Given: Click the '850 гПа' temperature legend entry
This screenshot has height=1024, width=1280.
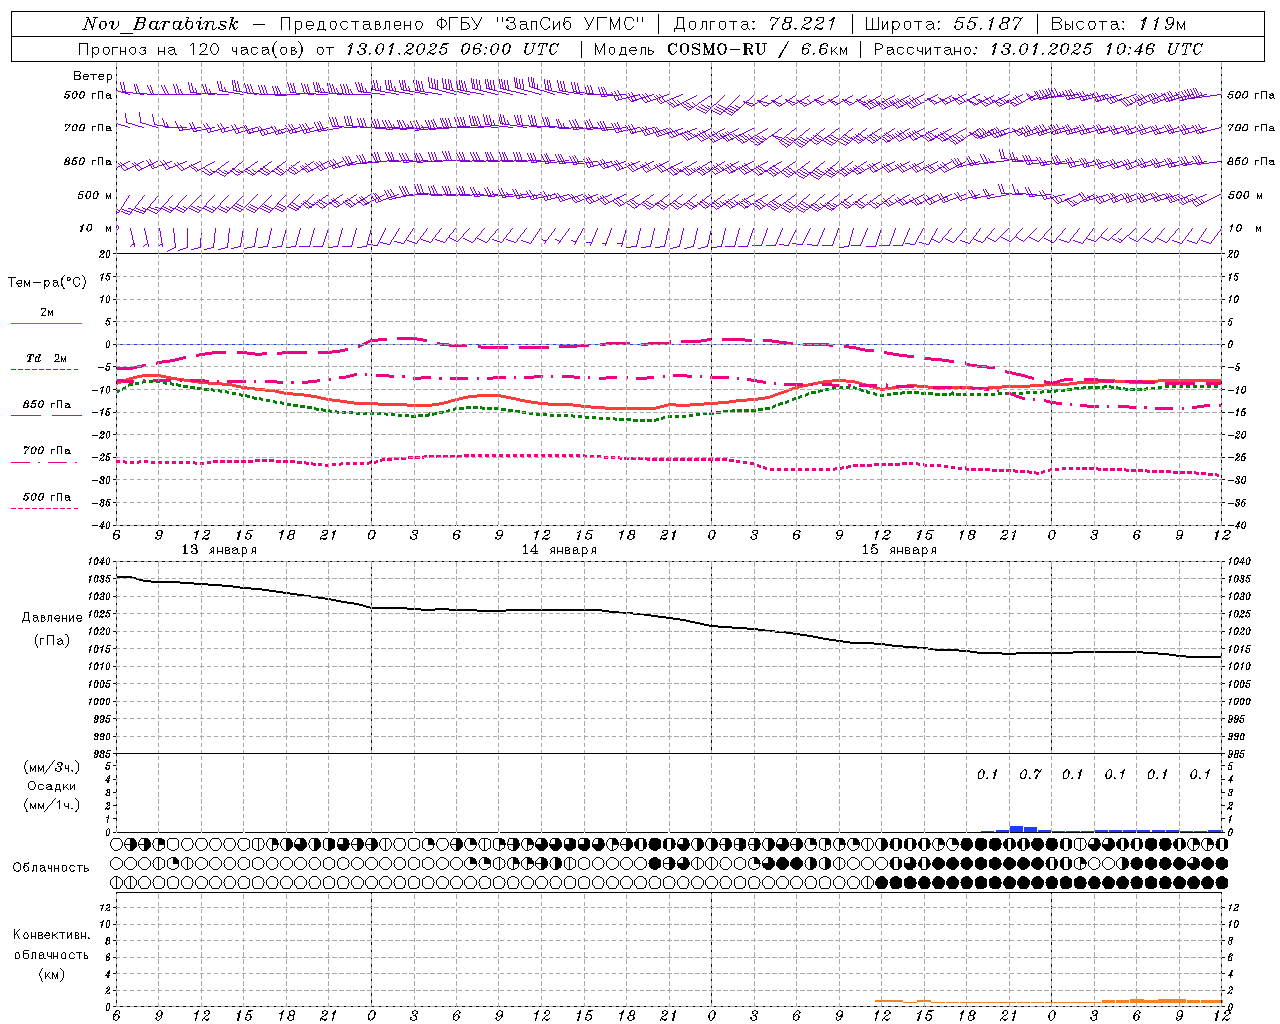Looking at the screenshot, I should (x=47, y=405).
